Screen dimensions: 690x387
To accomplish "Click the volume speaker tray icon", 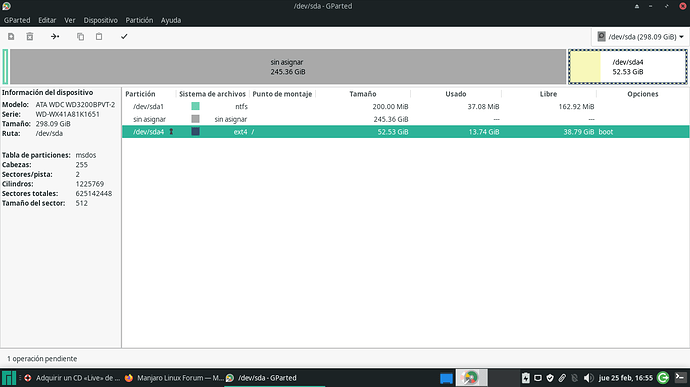I will tap(588, 378).
